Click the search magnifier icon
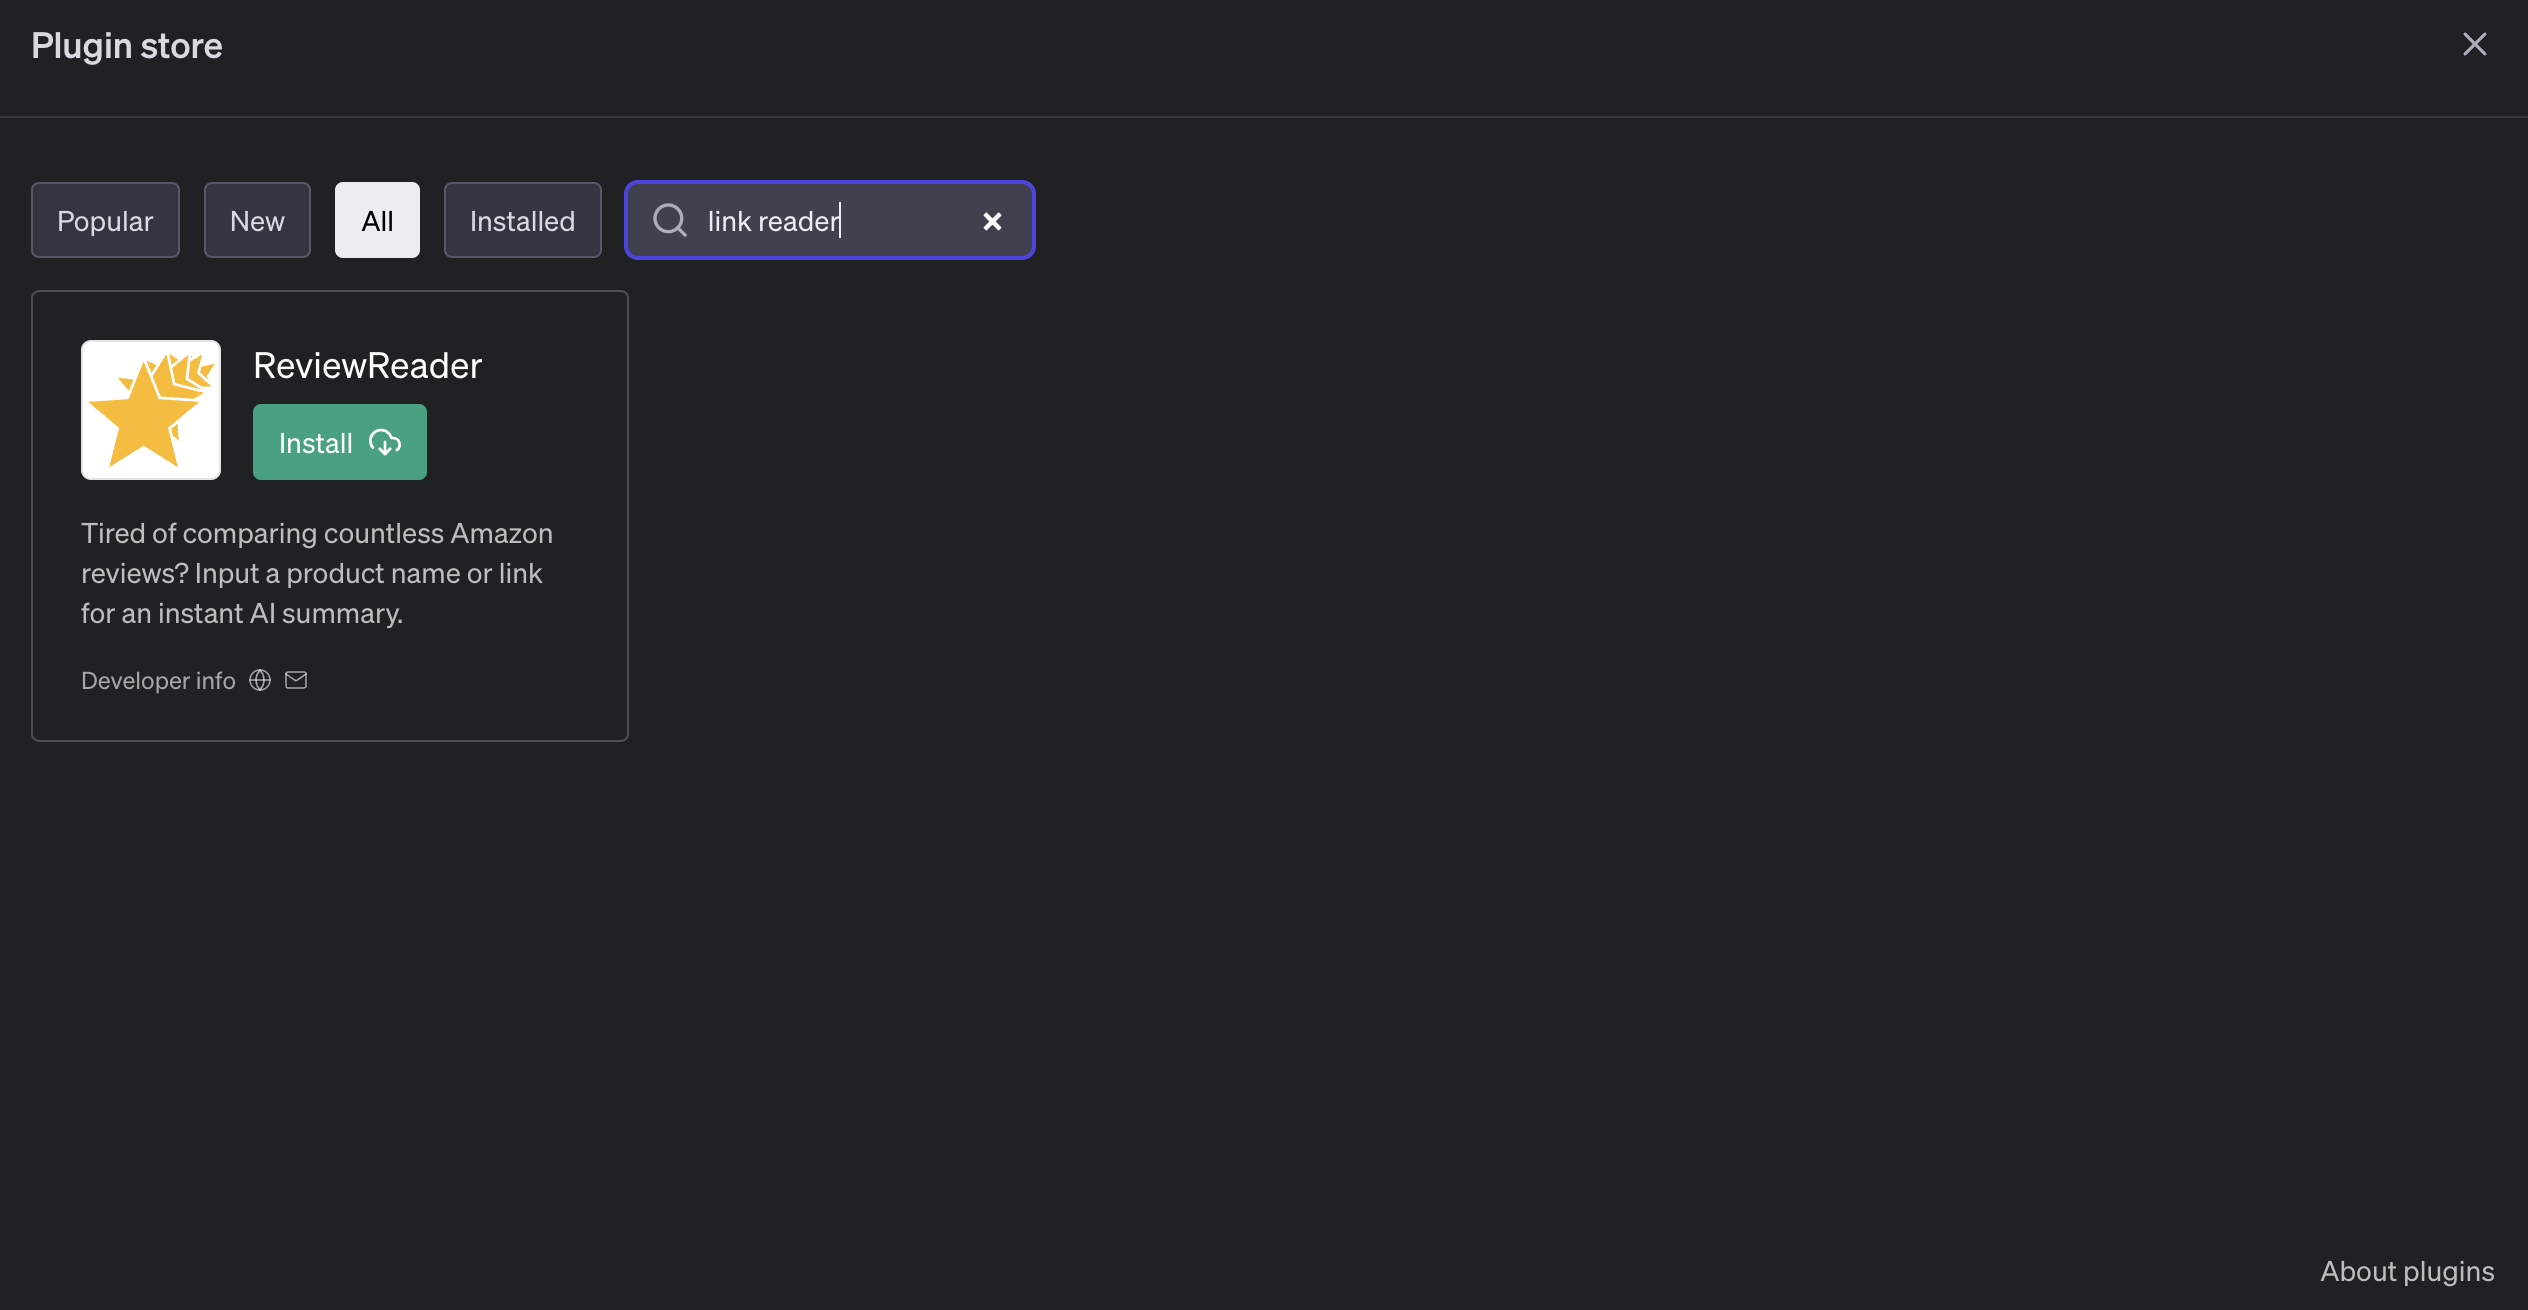 pos(670,219)
